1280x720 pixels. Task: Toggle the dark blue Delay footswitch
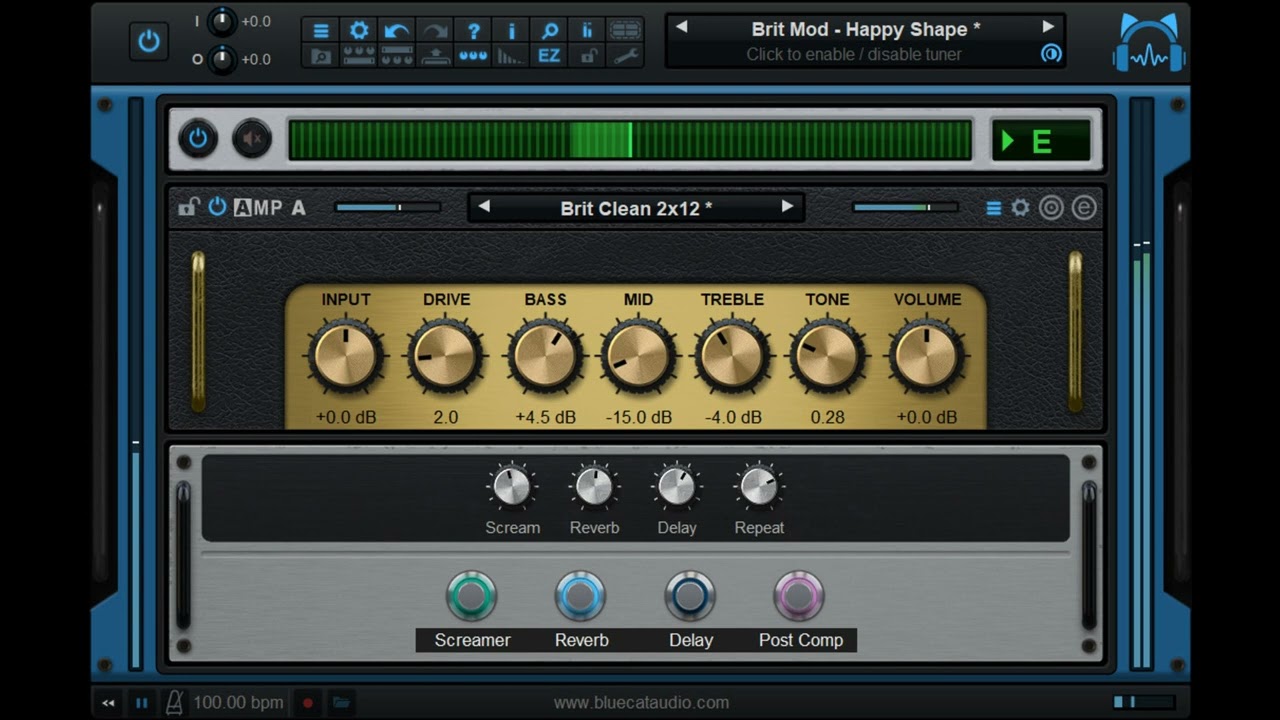(x=690, y=596)
